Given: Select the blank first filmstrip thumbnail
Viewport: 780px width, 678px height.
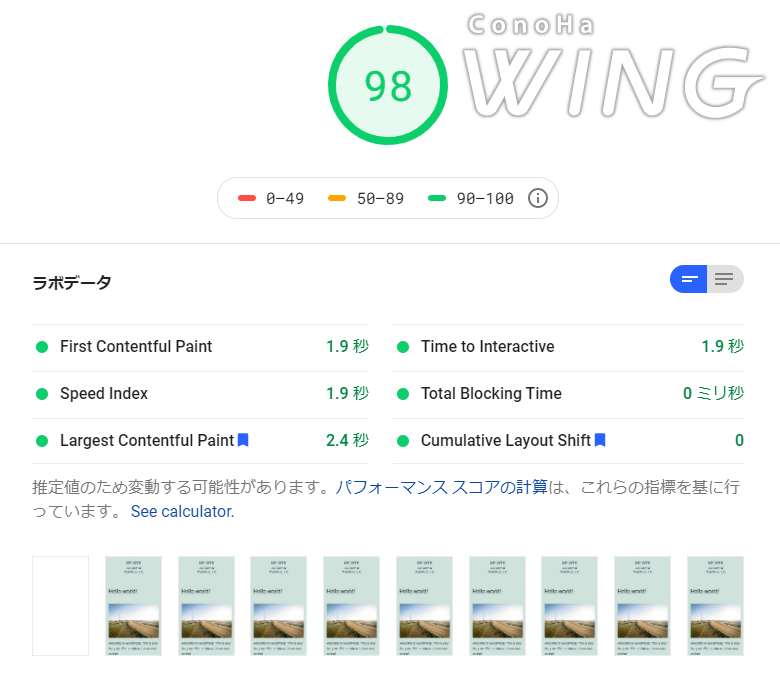Looking at the screenshot, I should [x=61, y=606].
